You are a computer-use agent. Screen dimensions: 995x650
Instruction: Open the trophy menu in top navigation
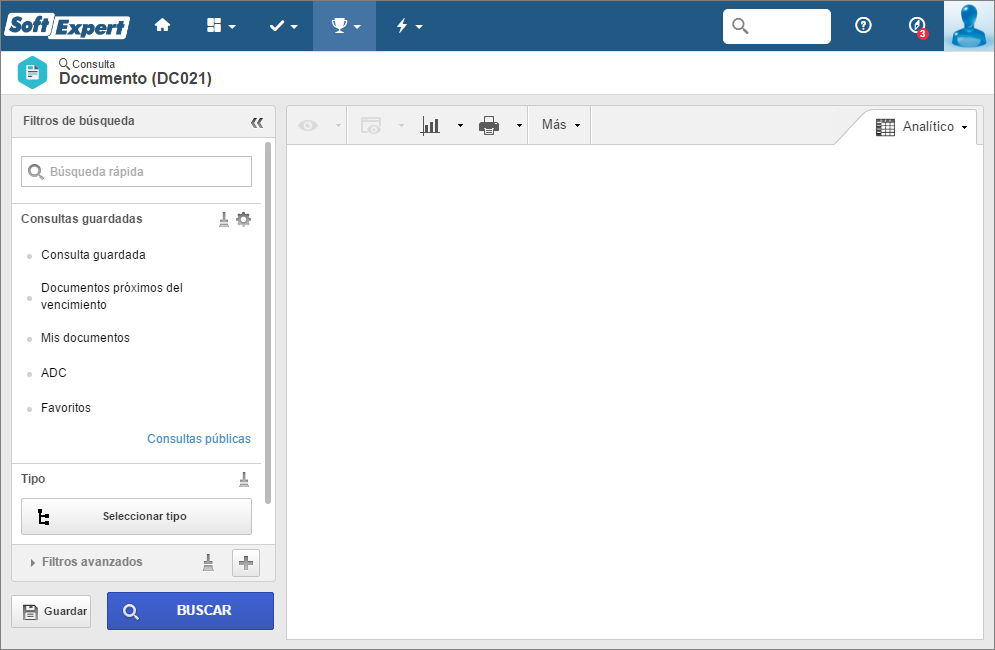pyautogui.click(x=345, y=26)
